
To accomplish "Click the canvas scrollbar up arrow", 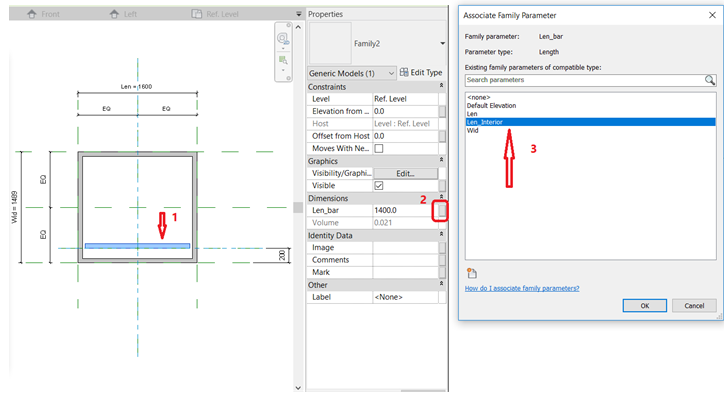I will coord(298,27).
